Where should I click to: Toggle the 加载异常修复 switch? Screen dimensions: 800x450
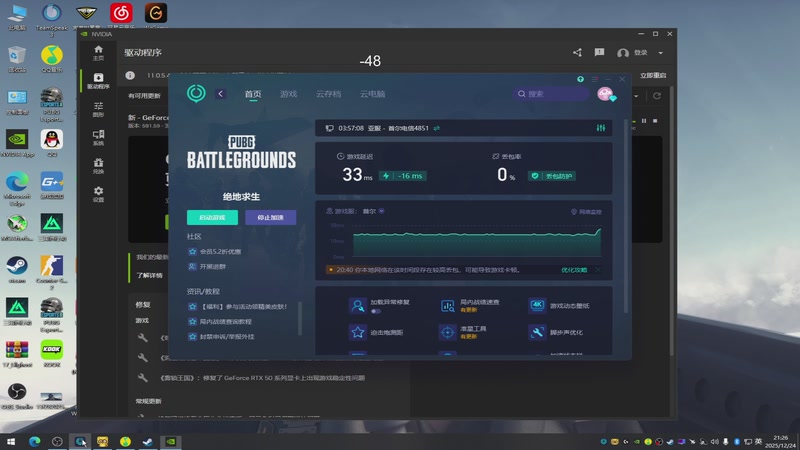coord(376,311)
